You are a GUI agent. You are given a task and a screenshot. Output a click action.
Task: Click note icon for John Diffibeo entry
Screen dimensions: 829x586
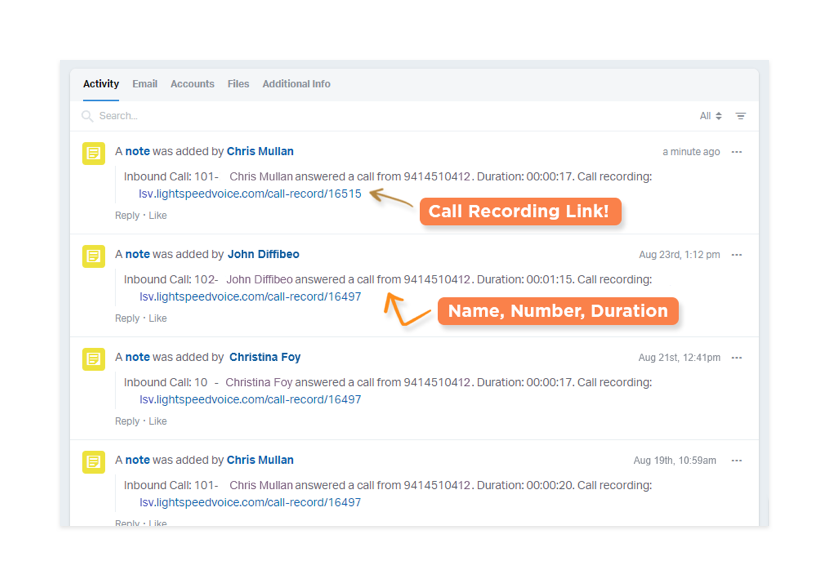coord(94,256)
